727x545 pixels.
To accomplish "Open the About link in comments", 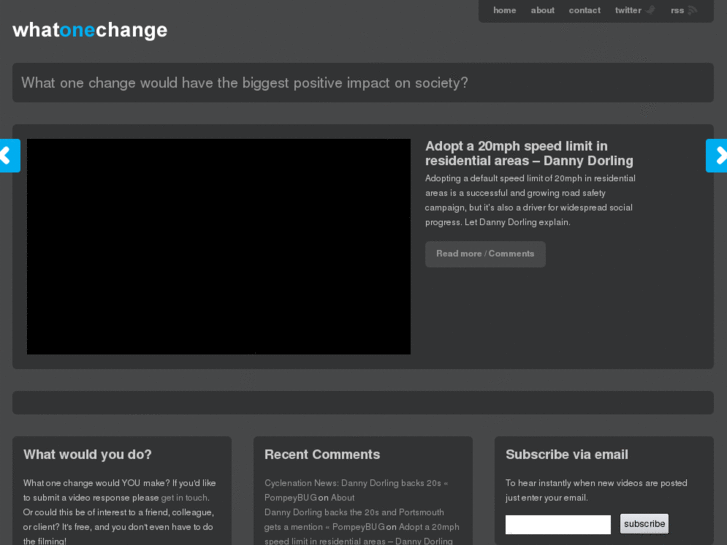I will (343, 498).
